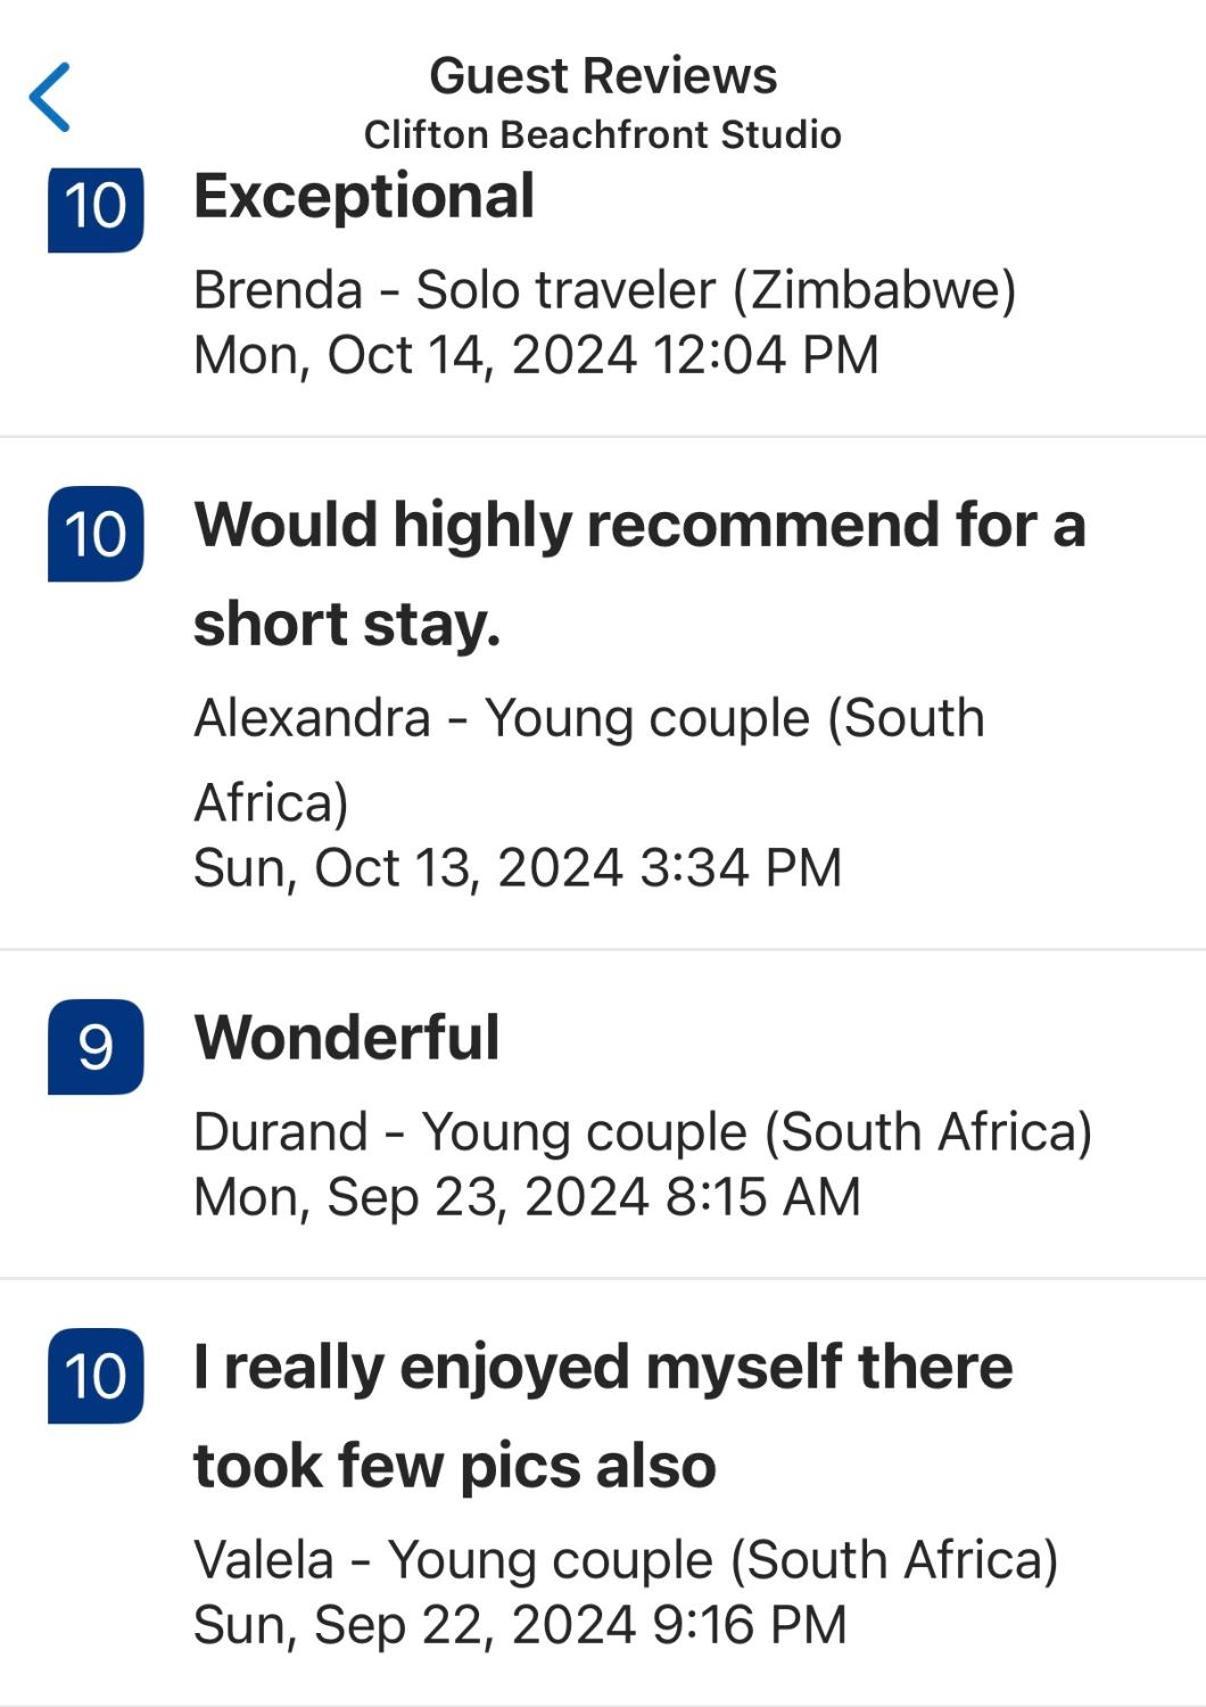Tap score badge 9 for Durand's review

click(x=96, y=1047)
